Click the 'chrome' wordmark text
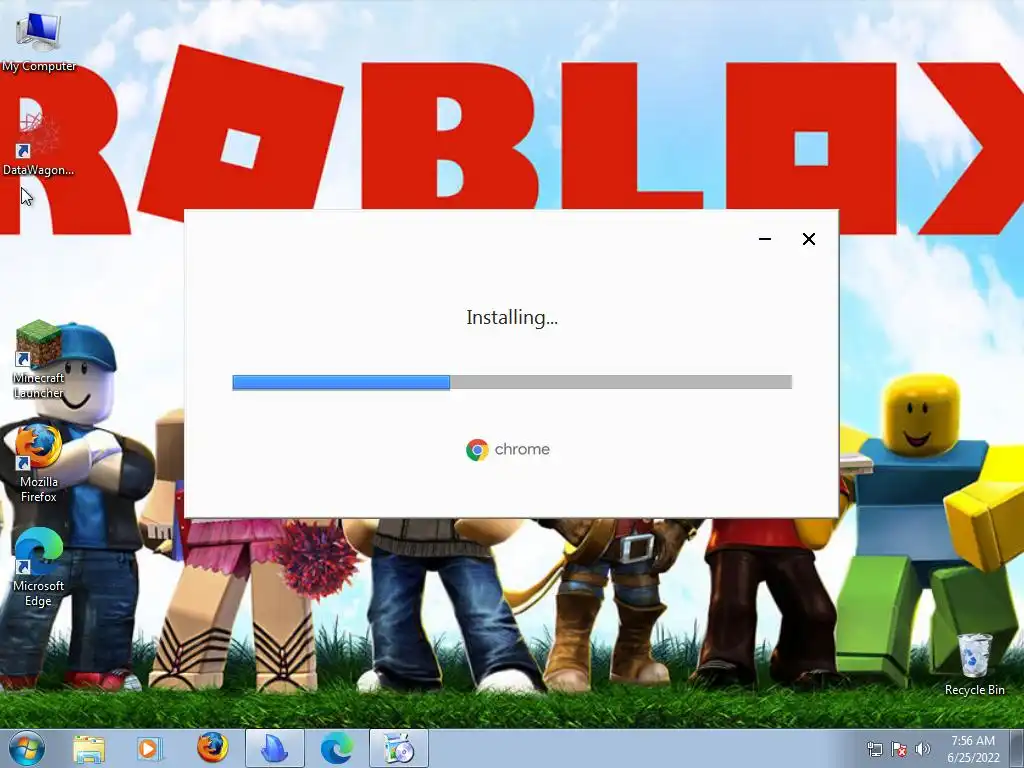1024x768 pixels. click(x=522, y=449)
